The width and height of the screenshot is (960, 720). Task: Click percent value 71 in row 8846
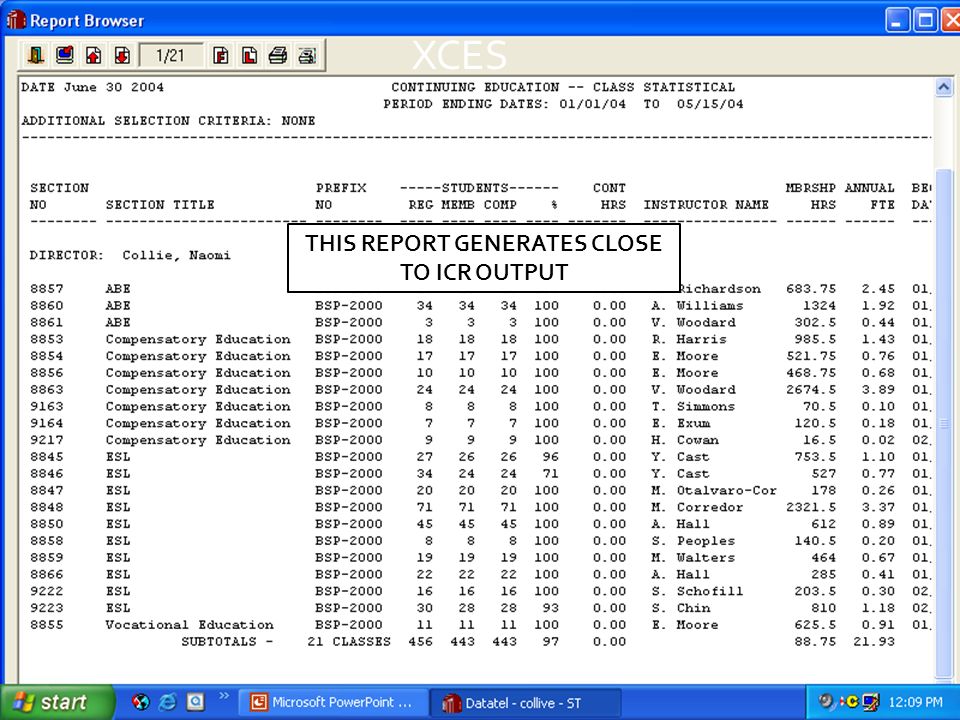[550, 473]
